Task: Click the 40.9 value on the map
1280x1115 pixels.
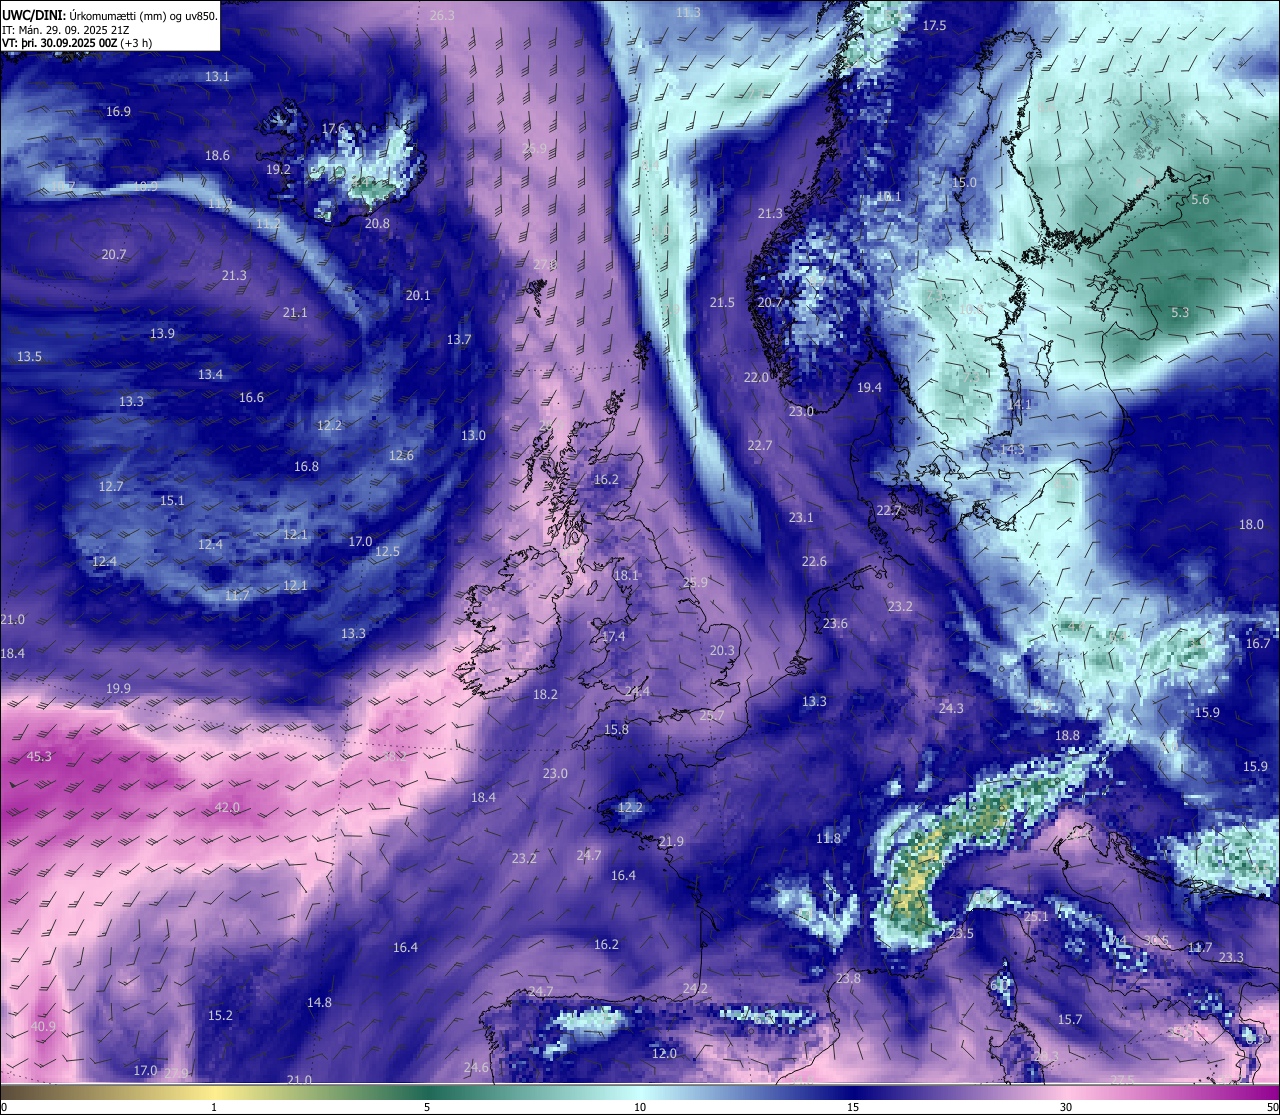Action: click(43, 1027)
